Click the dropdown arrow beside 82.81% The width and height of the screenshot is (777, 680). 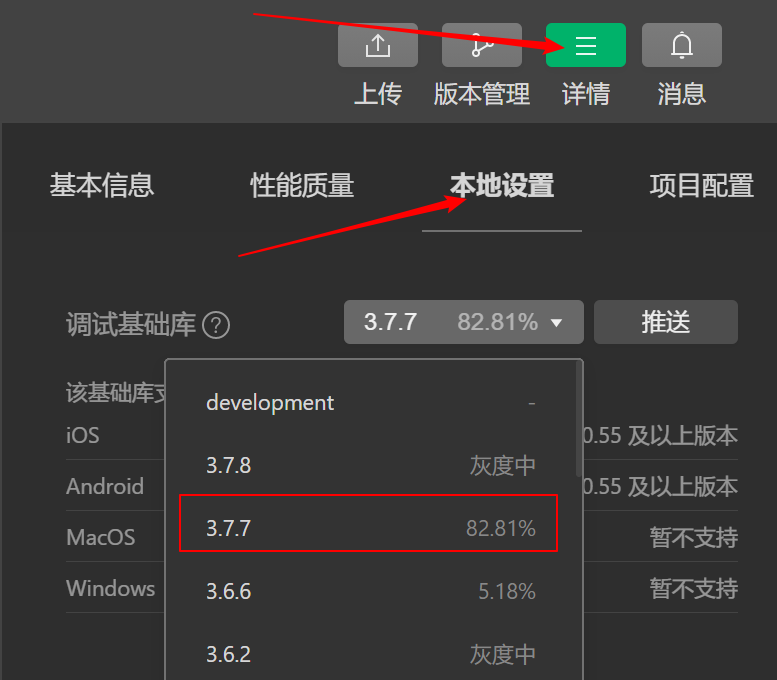tap(556, 323)
